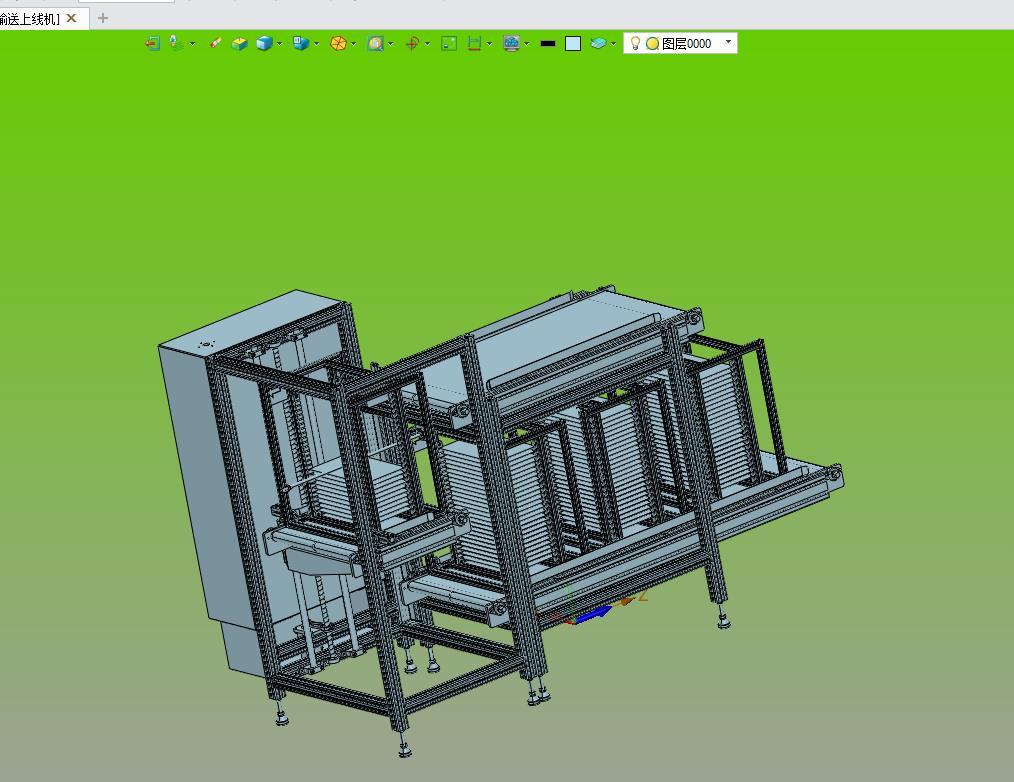The height and width of the screenshot is (782, 1014).
Task: Click the zoom magnifier view icon
Action: pos(375,43)
